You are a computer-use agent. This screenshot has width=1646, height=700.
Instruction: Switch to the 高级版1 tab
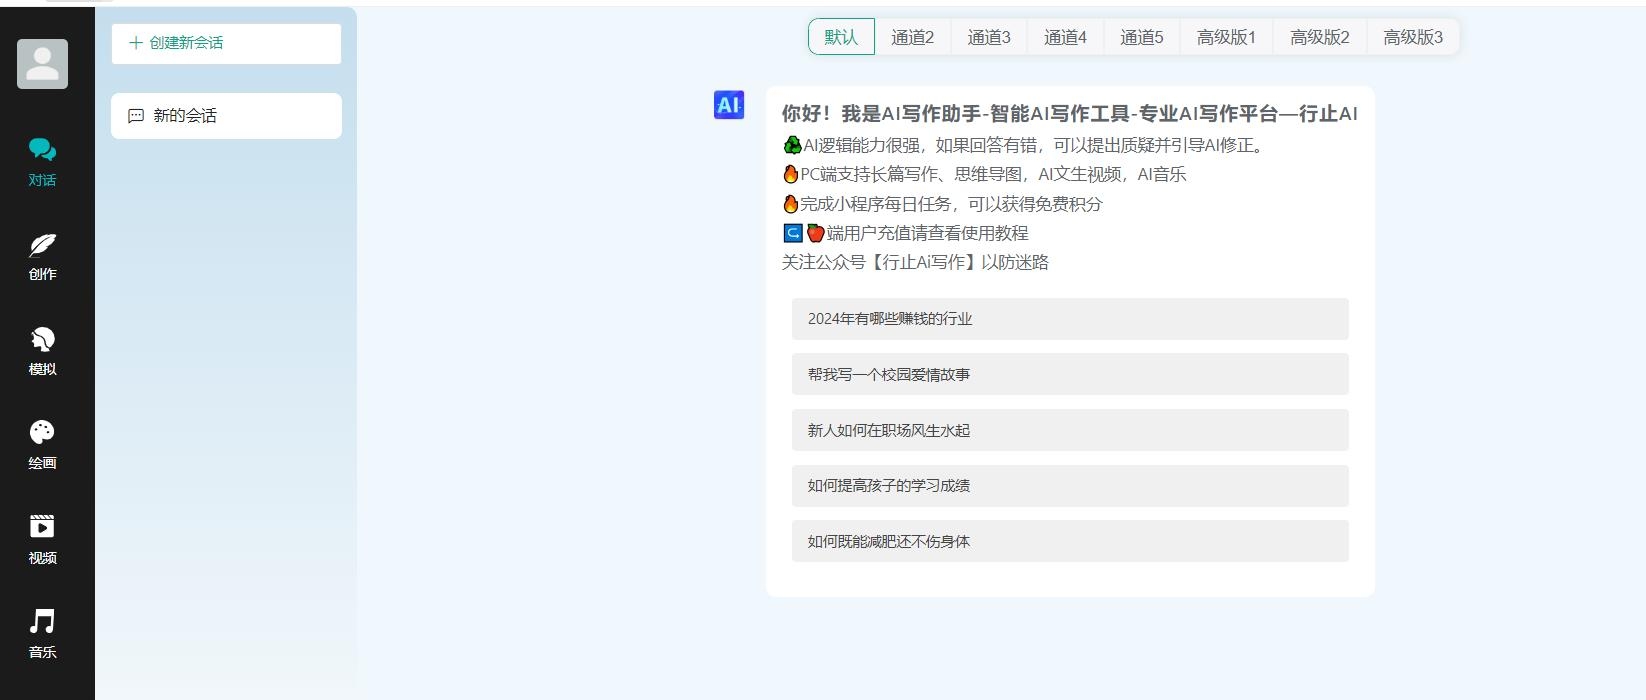1226,37
